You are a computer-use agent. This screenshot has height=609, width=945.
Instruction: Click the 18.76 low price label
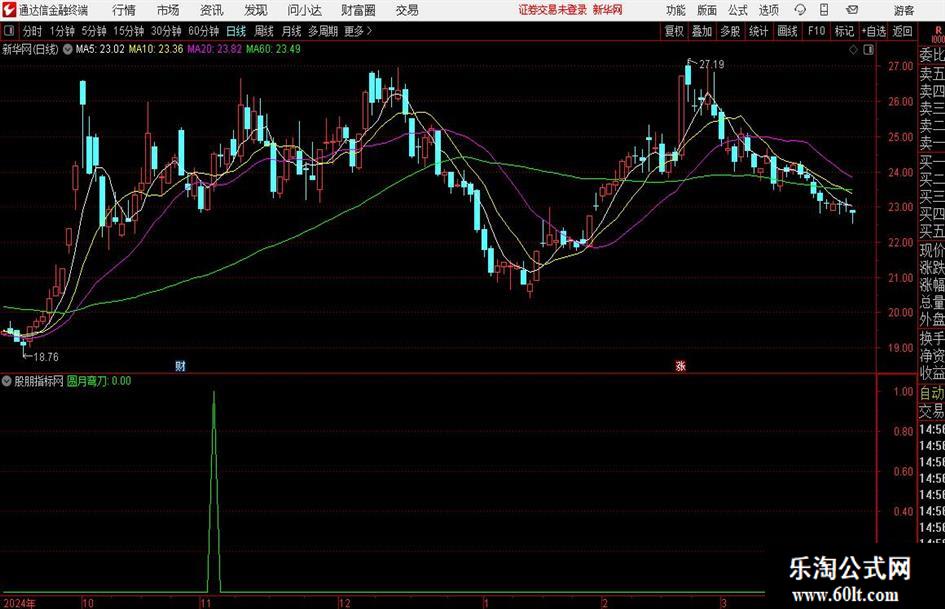click(x=46, y=357)
